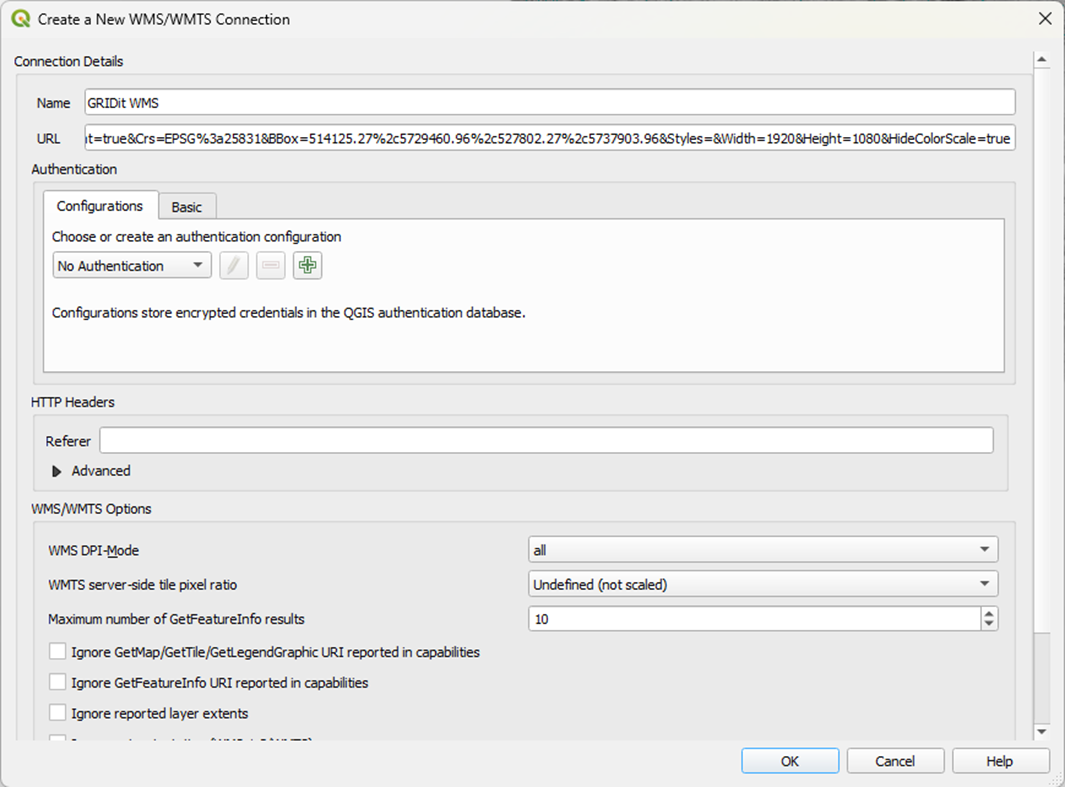This screenshot has width=1065, height=787.
Task: Open the No Authentication dropdown
Action: (132, 266)
